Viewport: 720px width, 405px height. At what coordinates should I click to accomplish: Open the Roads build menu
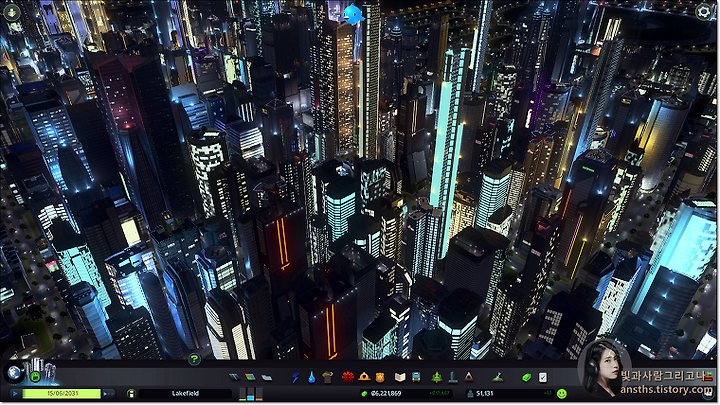point(234,377)
